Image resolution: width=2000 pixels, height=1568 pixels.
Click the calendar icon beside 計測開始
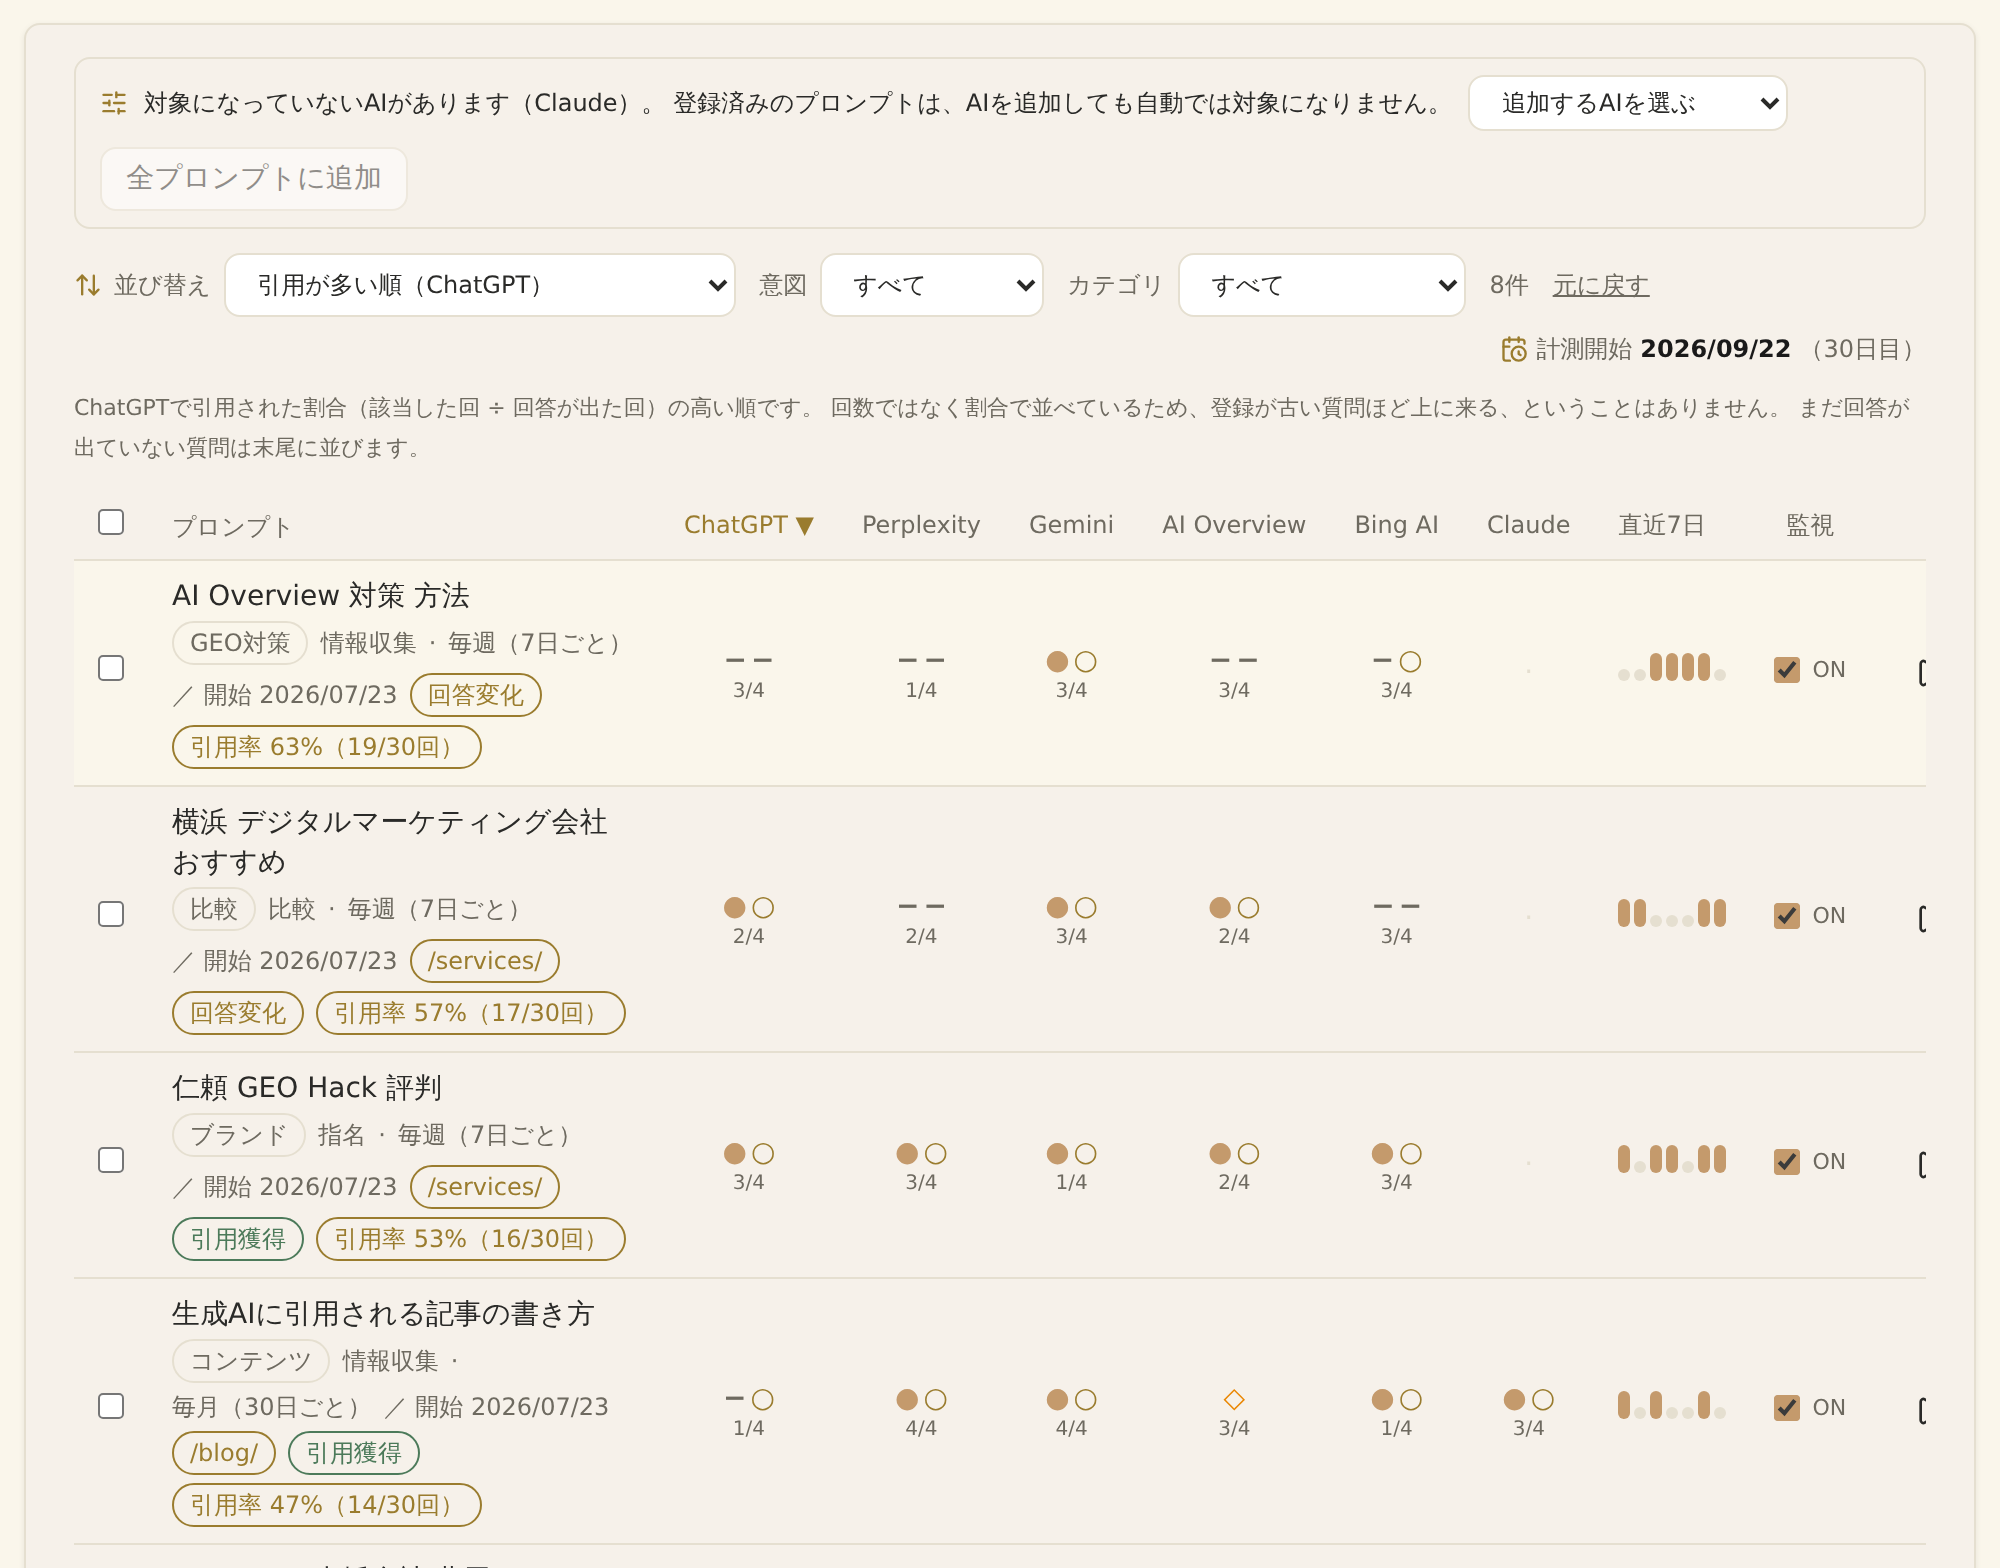pyautogui.click(x=1514, y=349)
